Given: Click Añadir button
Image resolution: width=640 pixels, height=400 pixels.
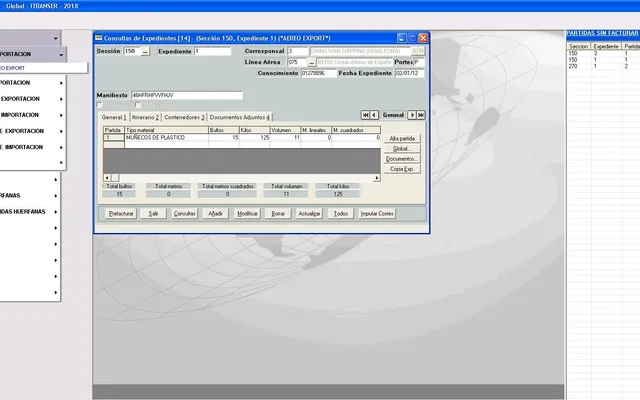Looking at the screenshot, I should click(216, 213).
